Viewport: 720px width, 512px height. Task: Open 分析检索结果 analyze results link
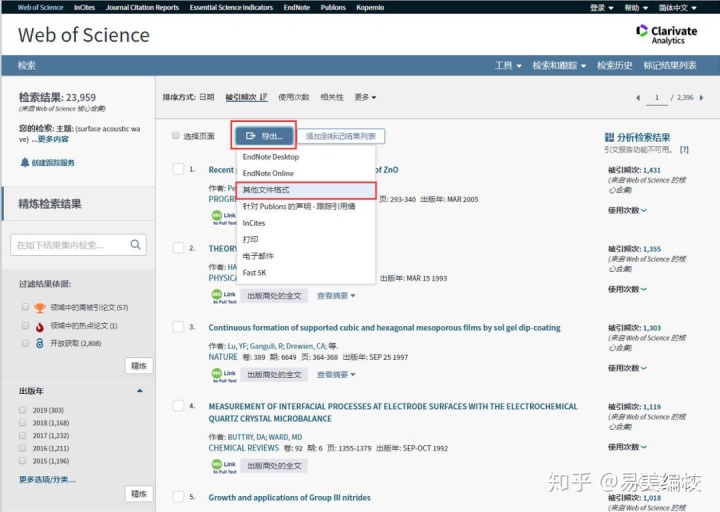(x=643, y=137)
